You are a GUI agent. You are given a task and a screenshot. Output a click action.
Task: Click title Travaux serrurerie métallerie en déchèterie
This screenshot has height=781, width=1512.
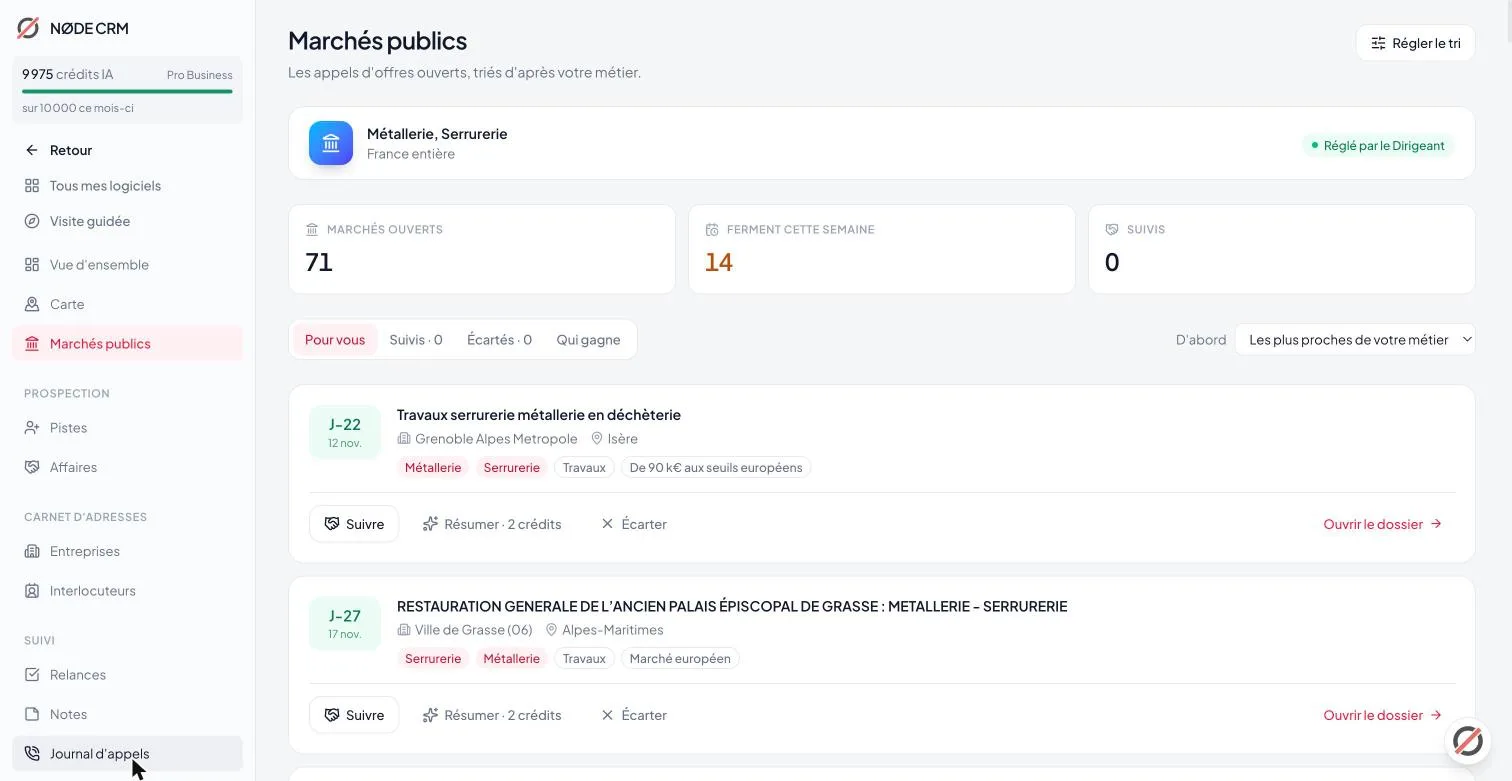[539, 415]
